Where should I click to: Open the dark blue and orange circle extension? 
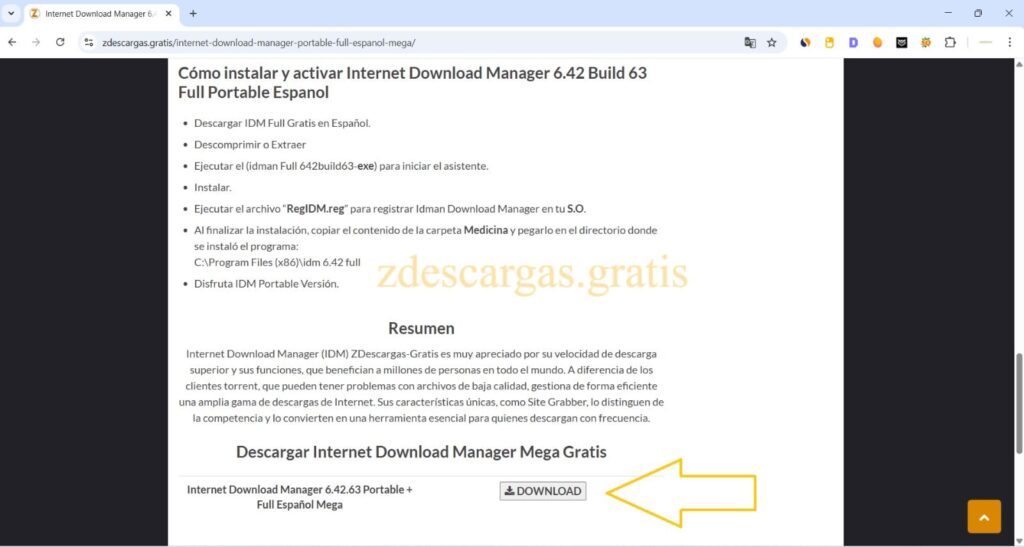point(805,42)
